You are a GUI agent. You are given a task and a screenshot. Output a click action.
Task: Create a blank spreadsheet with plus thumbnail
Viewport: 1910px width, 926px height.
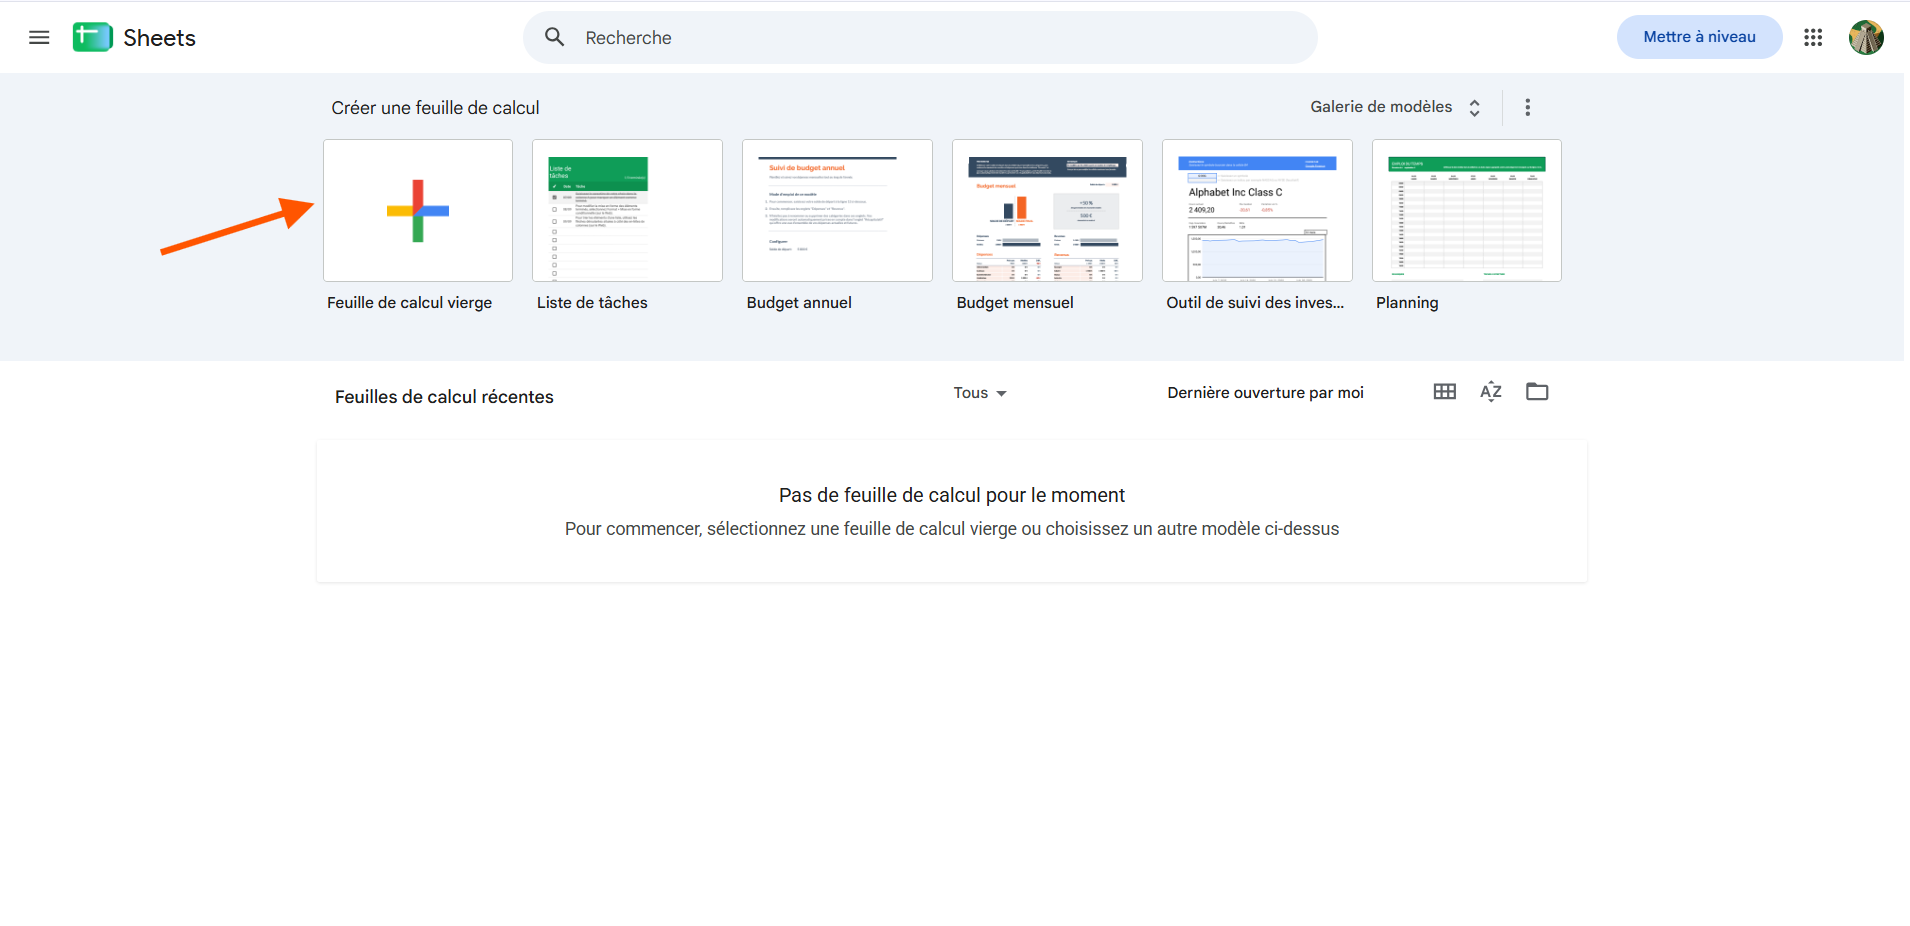coord(418,210)
